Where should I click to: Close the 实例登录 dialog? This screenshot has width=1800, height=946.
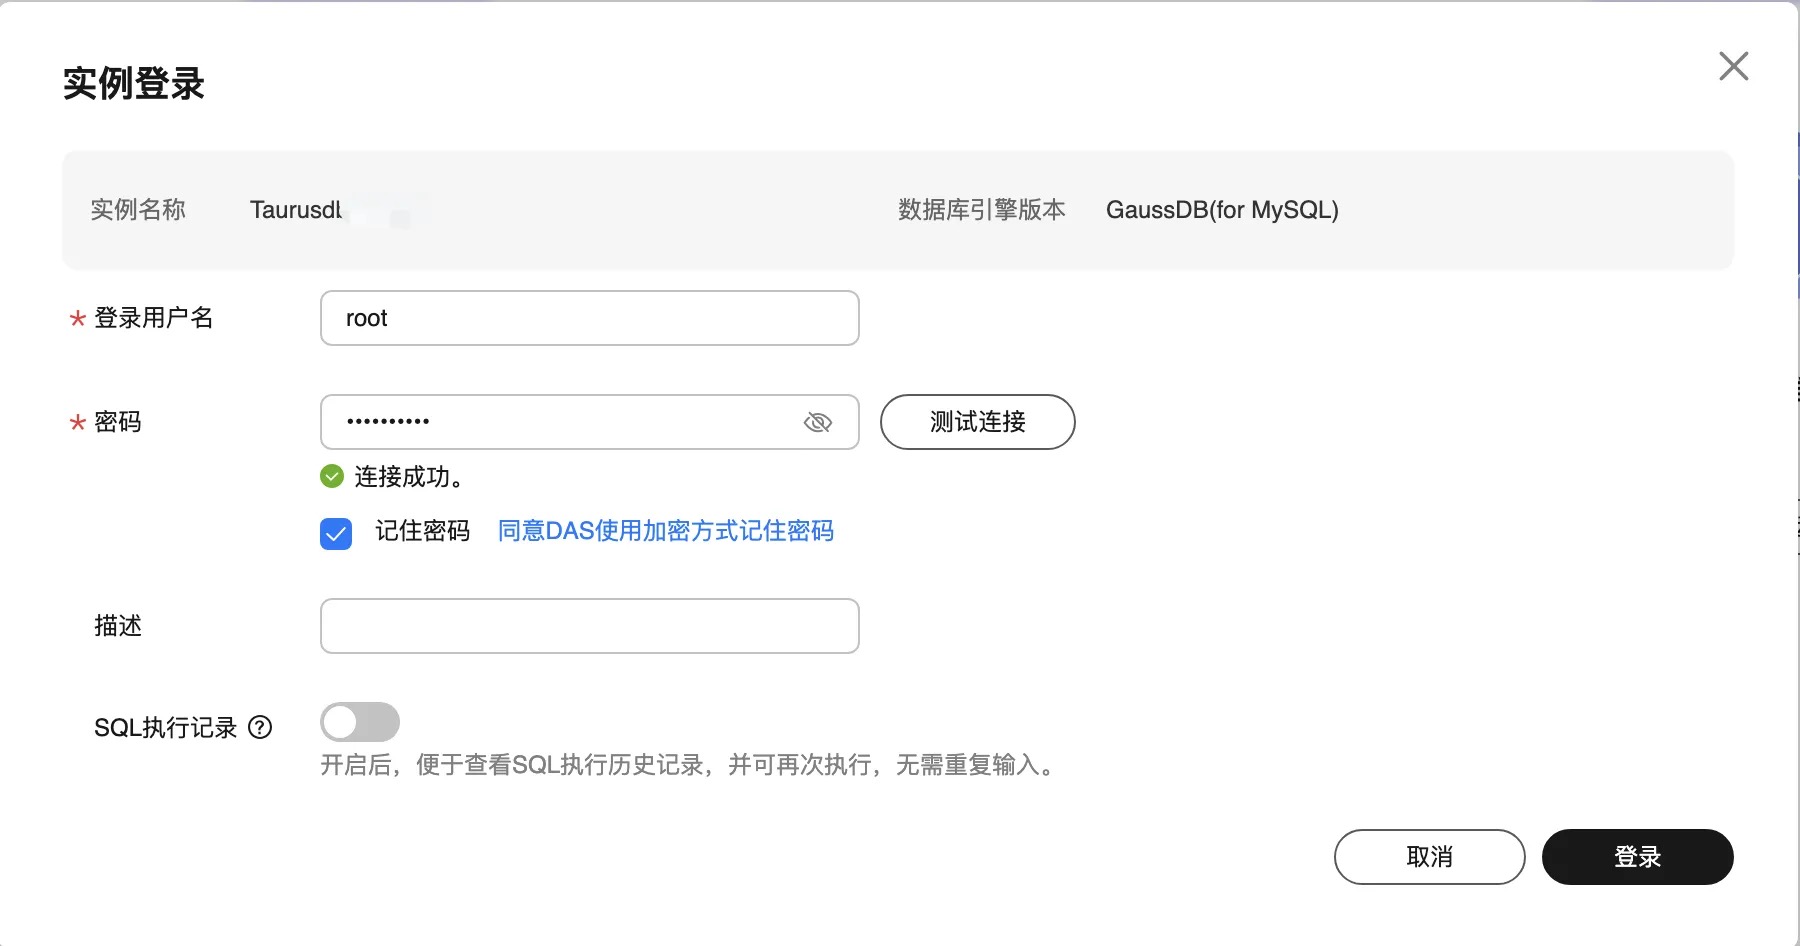1734,66
